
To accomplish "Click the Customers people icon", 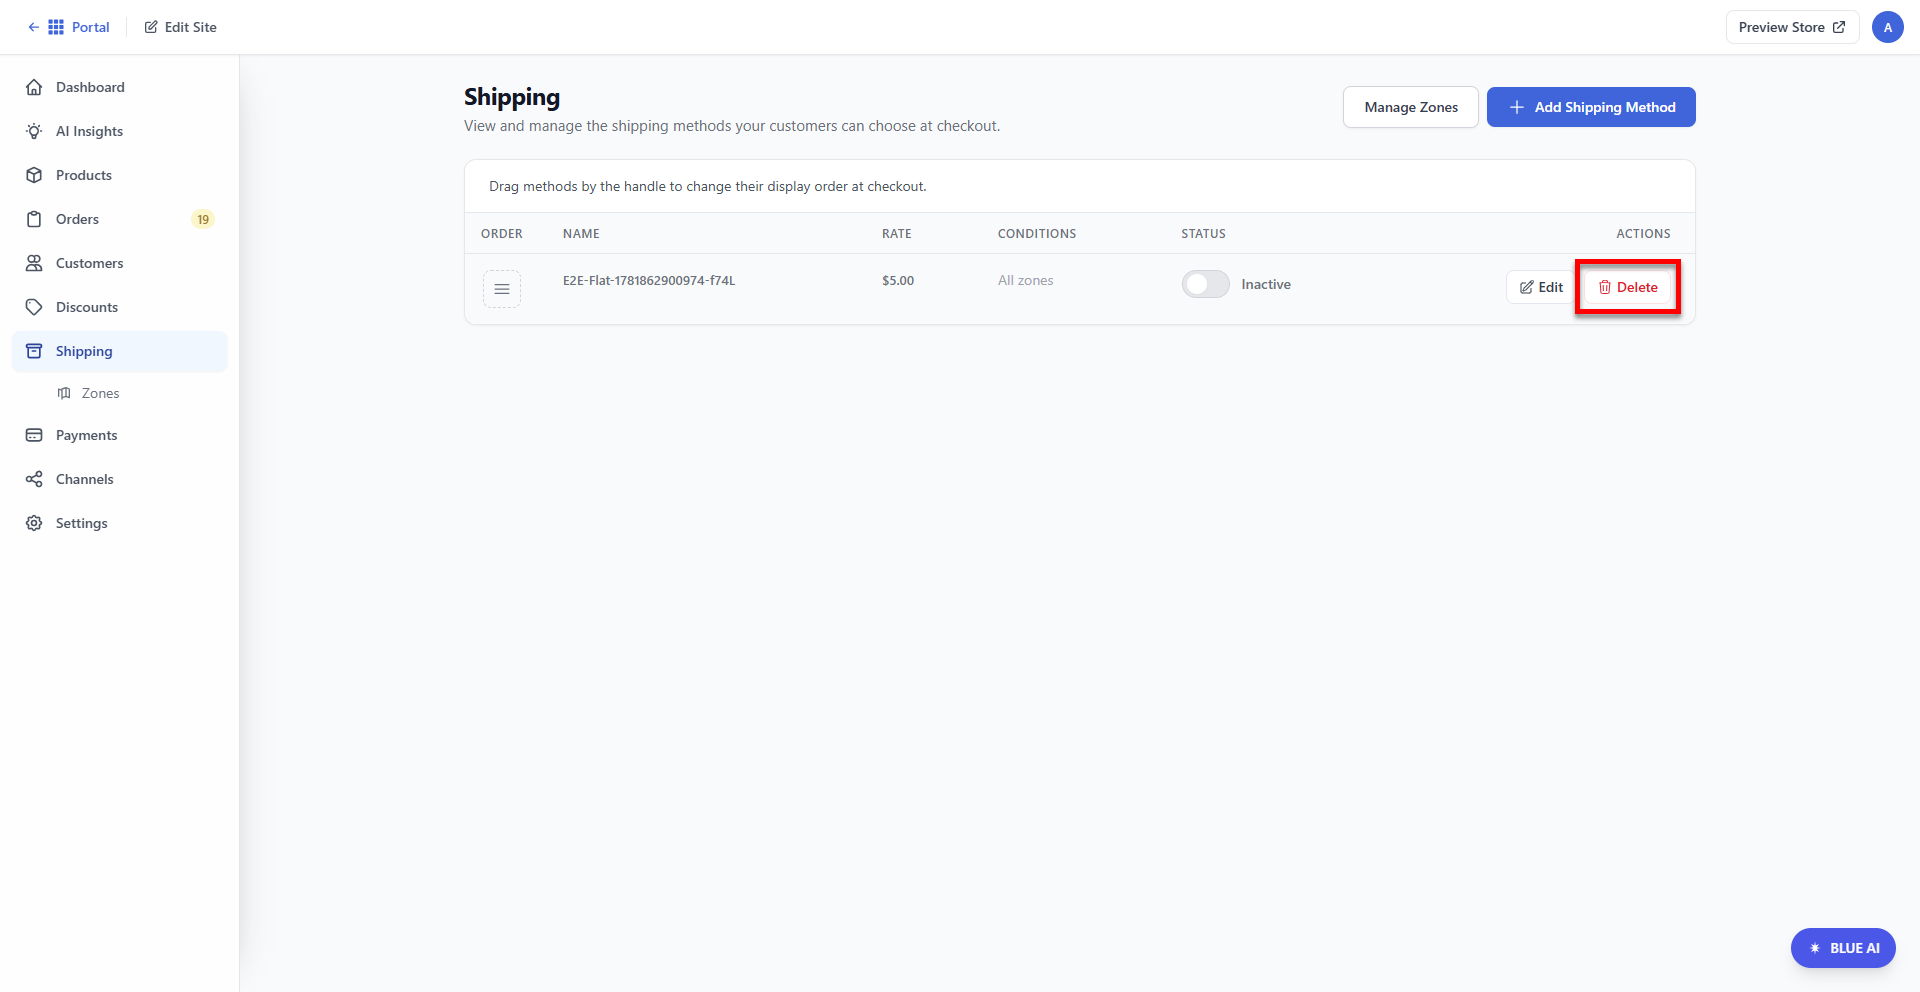I will click(x=34, y=263).
